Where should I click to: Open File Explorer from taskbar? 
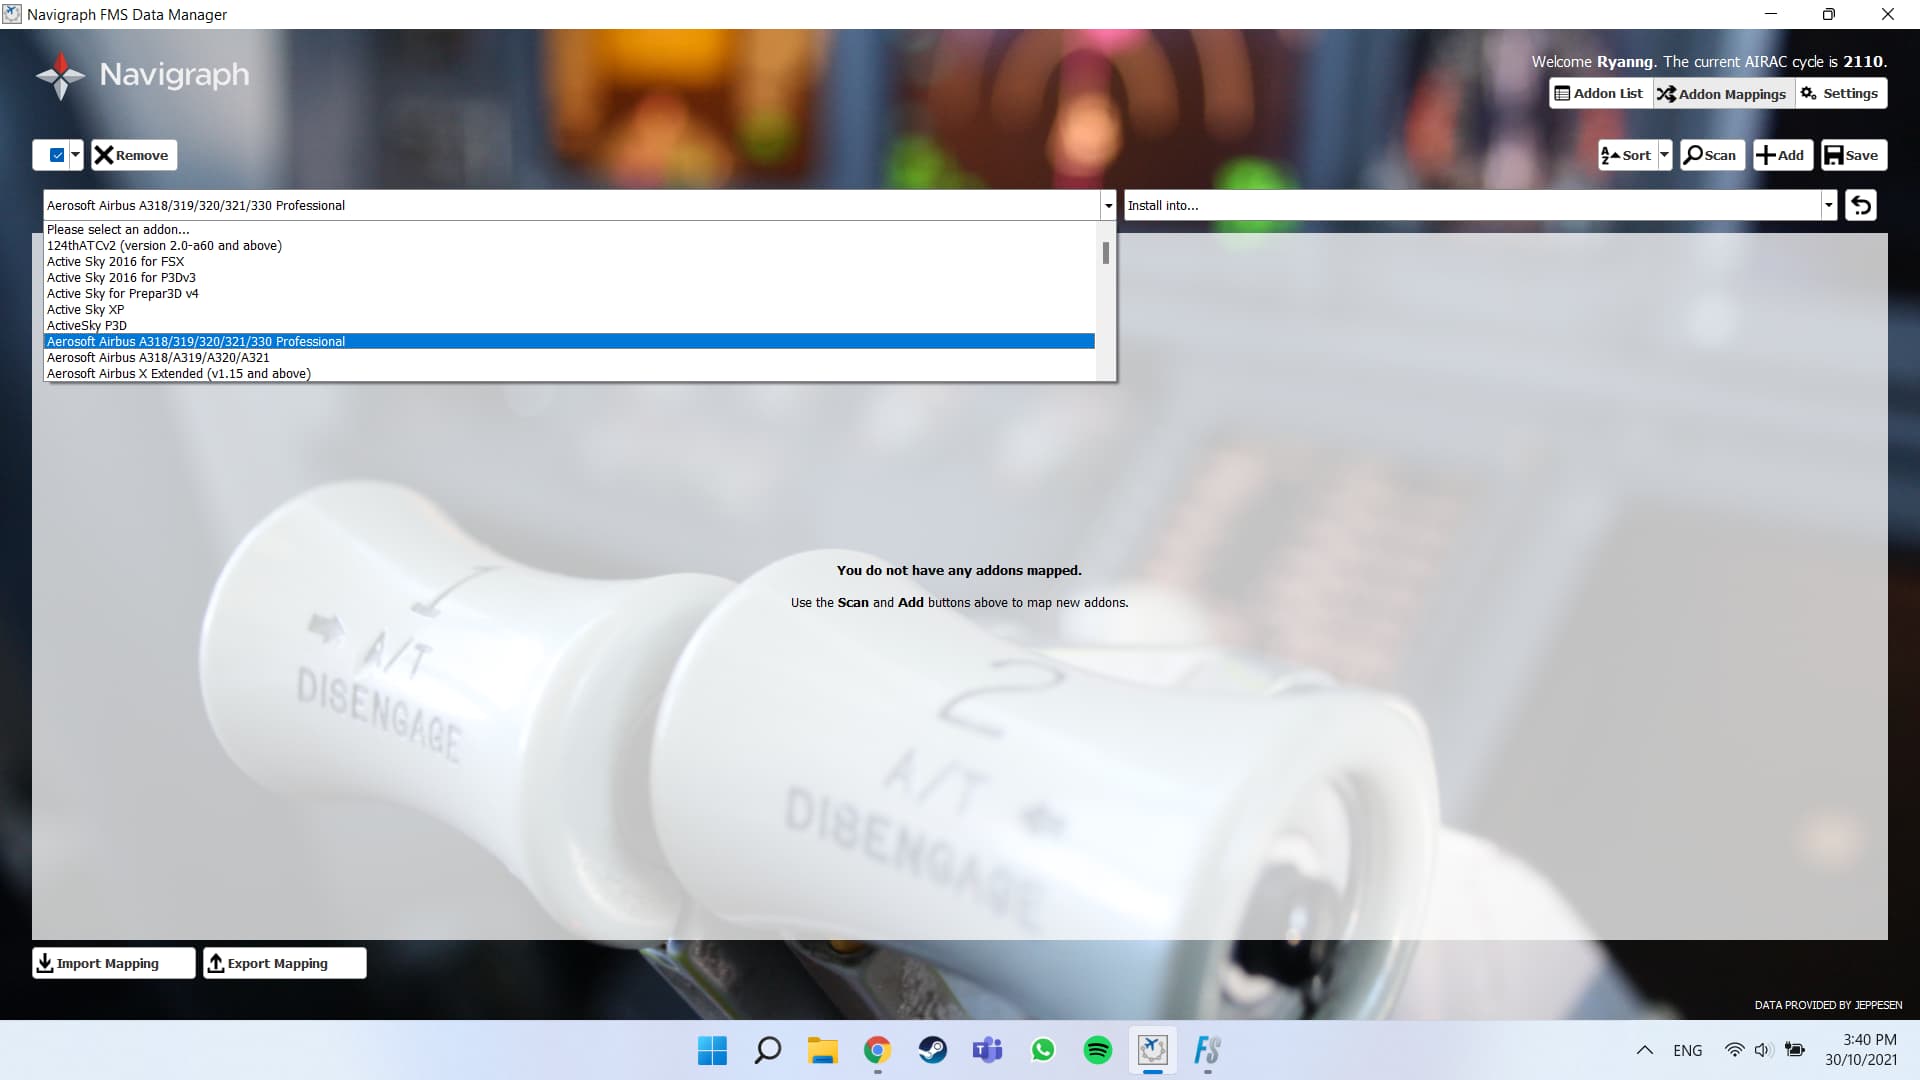pyautogui.click(x=822, y=1050)
